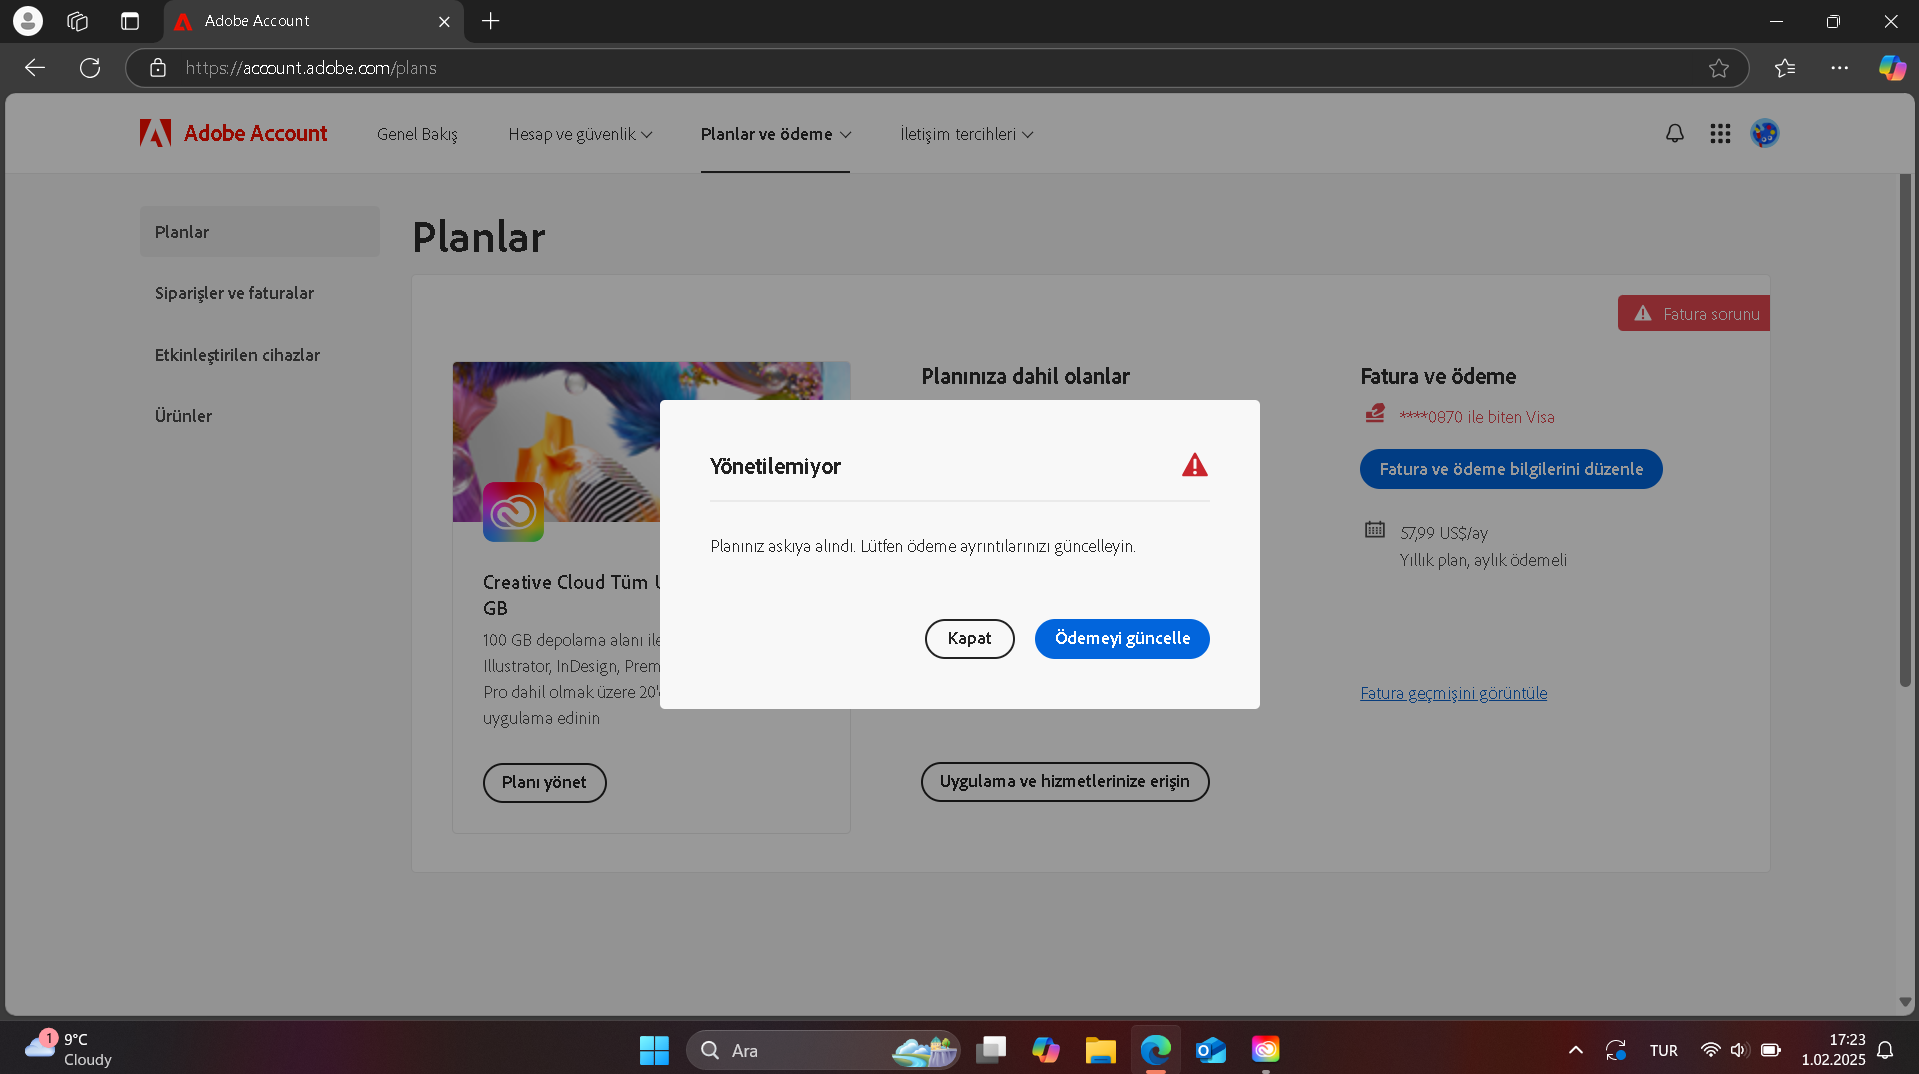Open Copilot in the browser toolbar
The height and width of the screenshot is (1074, 1919).
pos(1892,68)
